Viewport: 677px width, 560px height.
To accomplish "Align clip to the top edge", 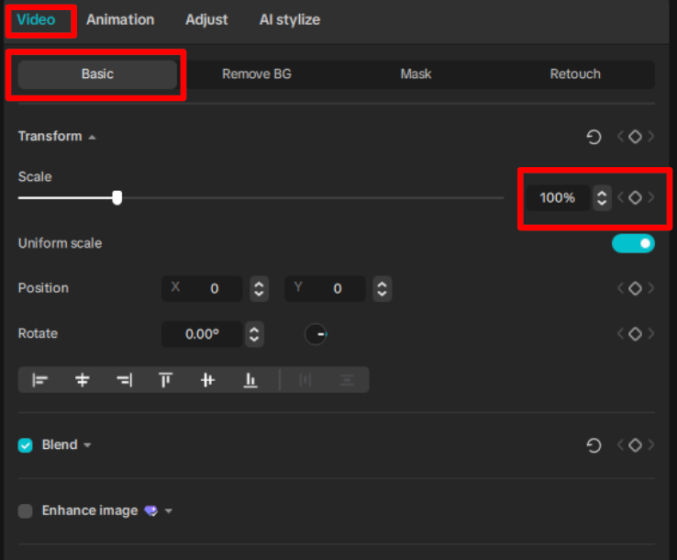I will (166, 380).
